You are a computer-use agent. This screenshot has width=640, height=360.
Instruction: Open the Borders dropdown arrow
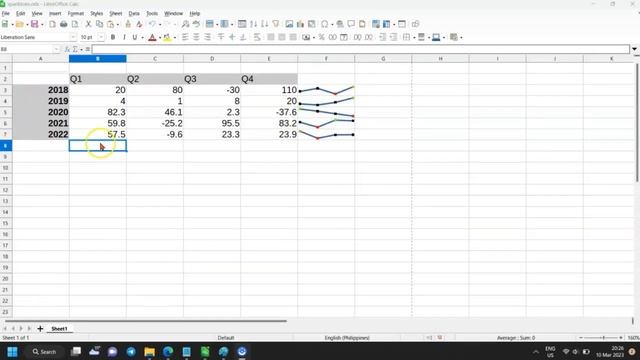pos(414,38)
